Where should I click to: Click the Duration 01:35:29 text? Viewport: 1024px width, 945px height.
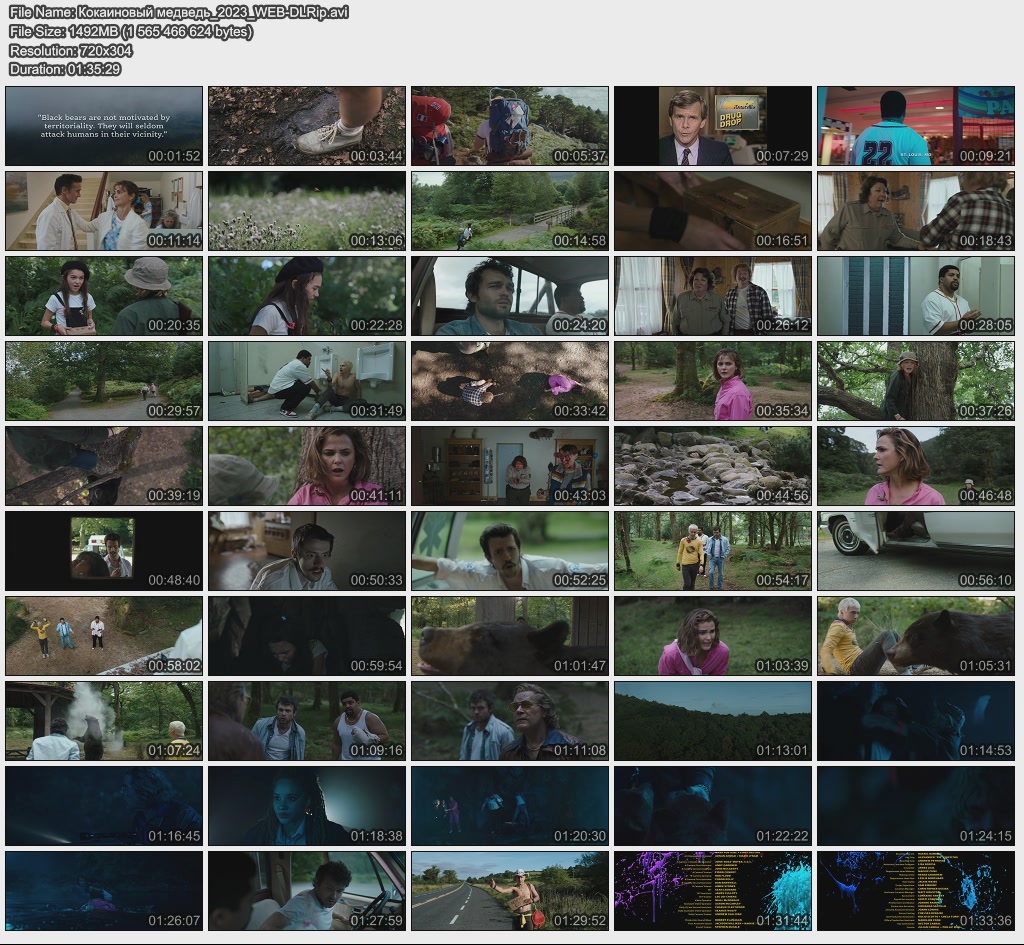(x=65, y=69)
